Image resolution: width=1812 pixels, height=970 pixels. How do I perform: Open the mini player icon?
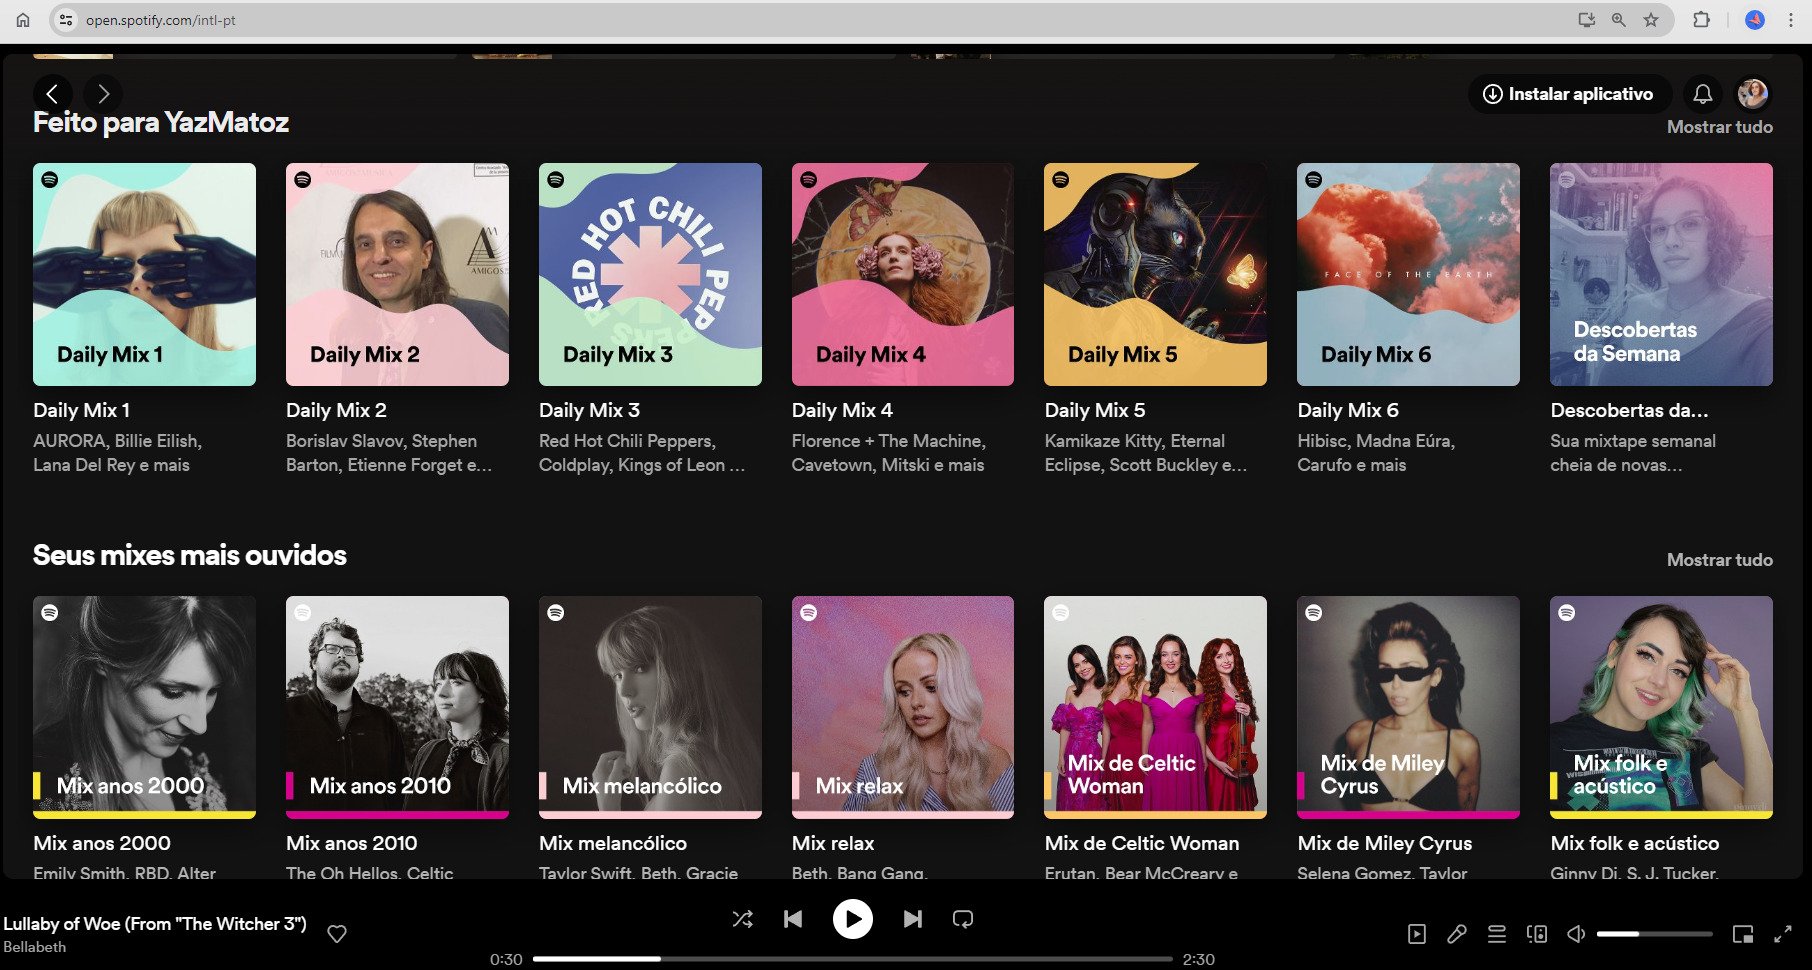click(x=1743, y=934)
